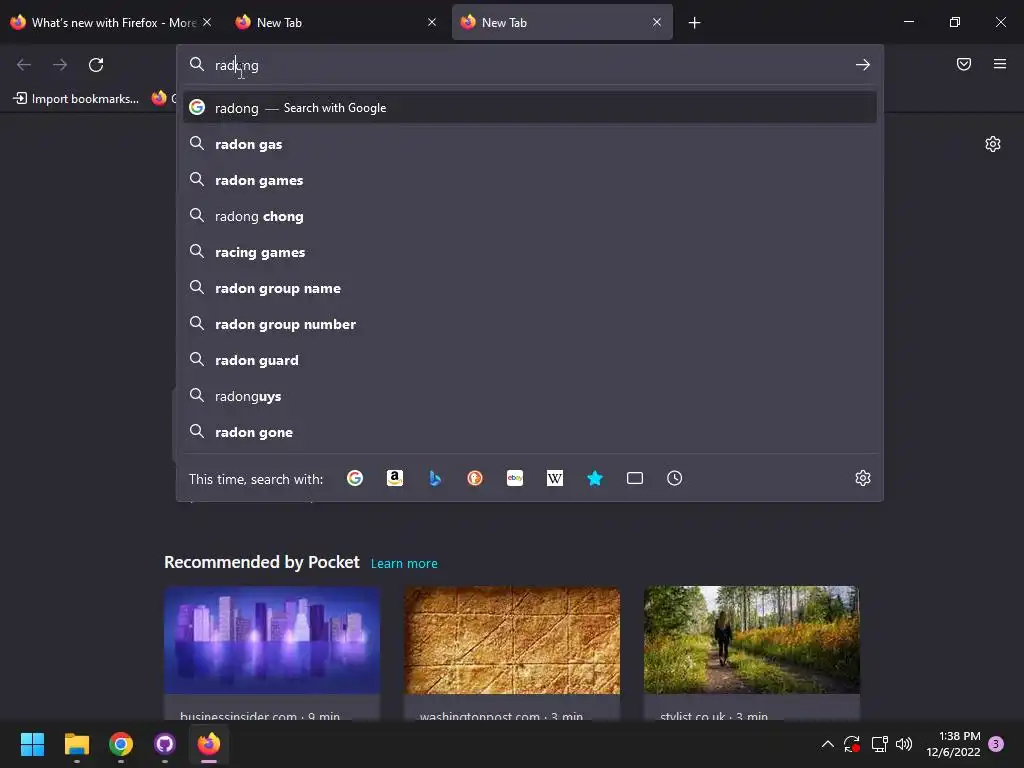Open the businessinsider.com city skyline story
Image resolution: width=1024 pixels, height=768 pixels.
[272, 653]
